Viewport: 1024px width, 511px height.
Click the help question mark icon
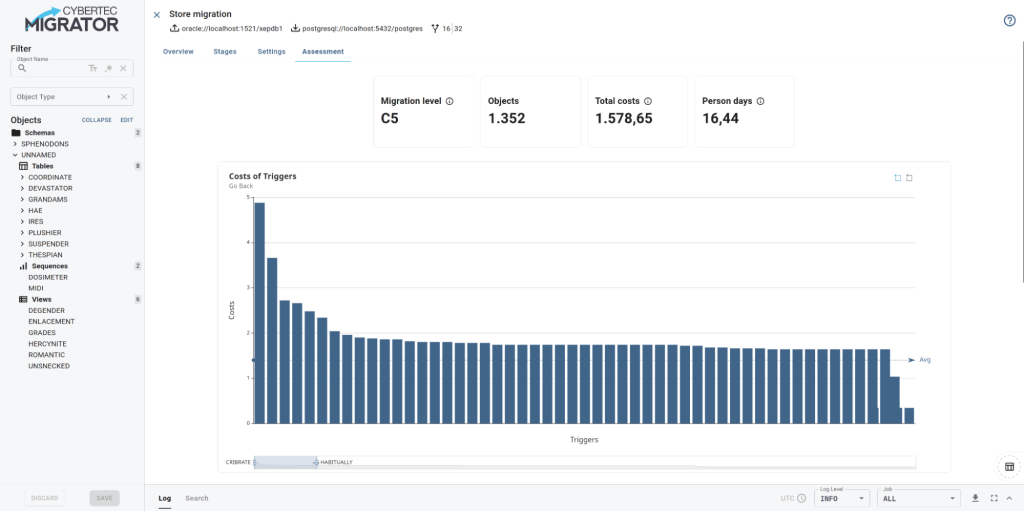click(x=1009, y=21)
